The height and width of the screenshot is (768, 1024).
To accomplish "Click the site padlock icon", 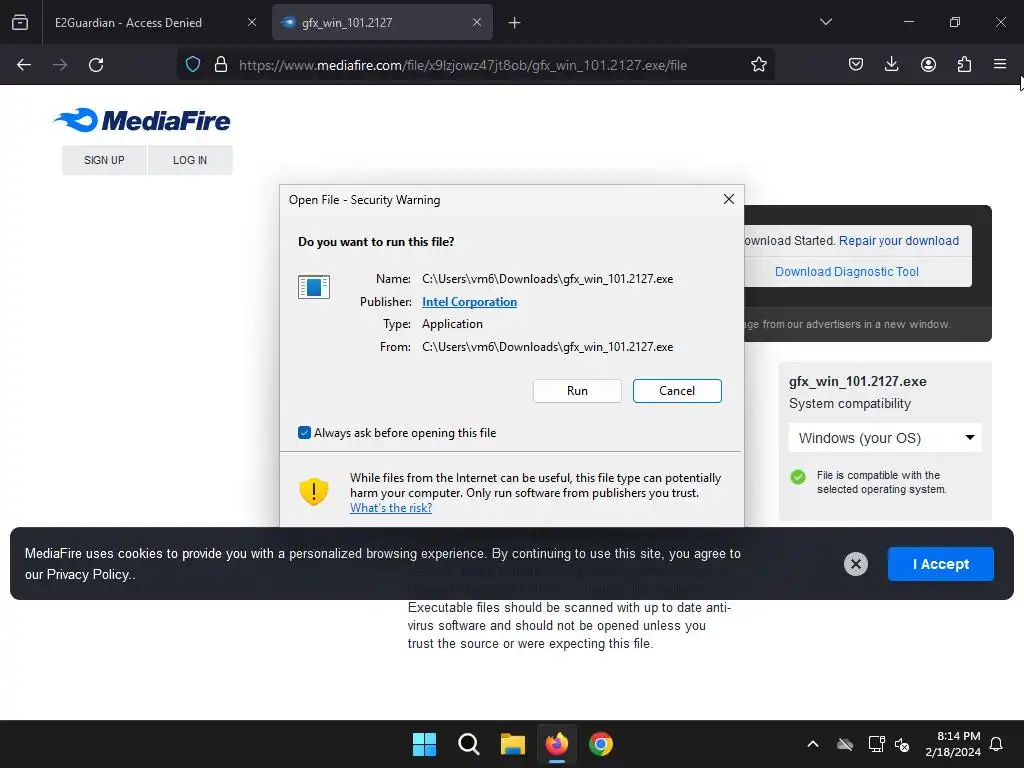I will pos(221,65).
